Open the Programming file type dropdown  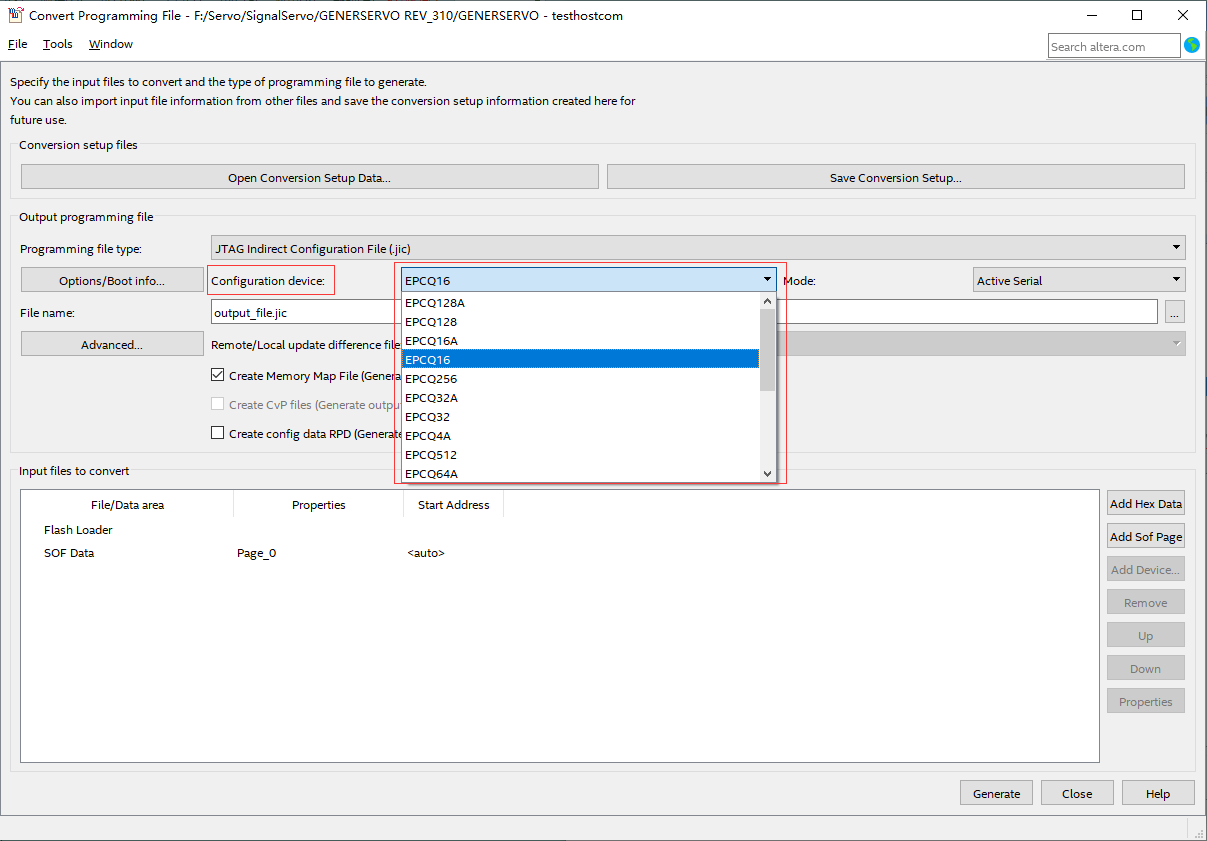tap(698, 248)
